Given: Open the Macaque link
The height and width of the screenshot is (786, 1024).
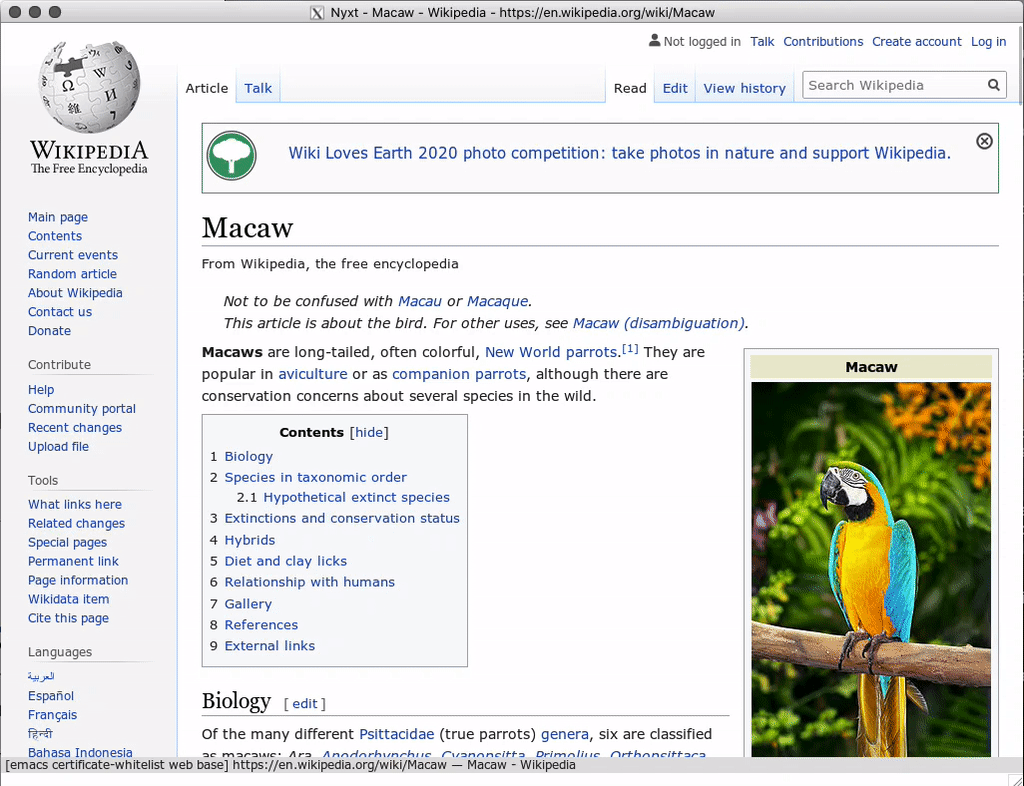Looking at the screenshot, I should click(498, 301).
